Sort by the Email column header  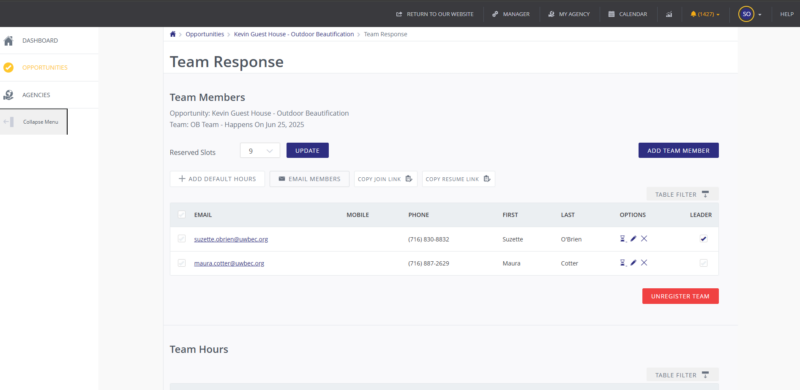[x=203, y=215]
